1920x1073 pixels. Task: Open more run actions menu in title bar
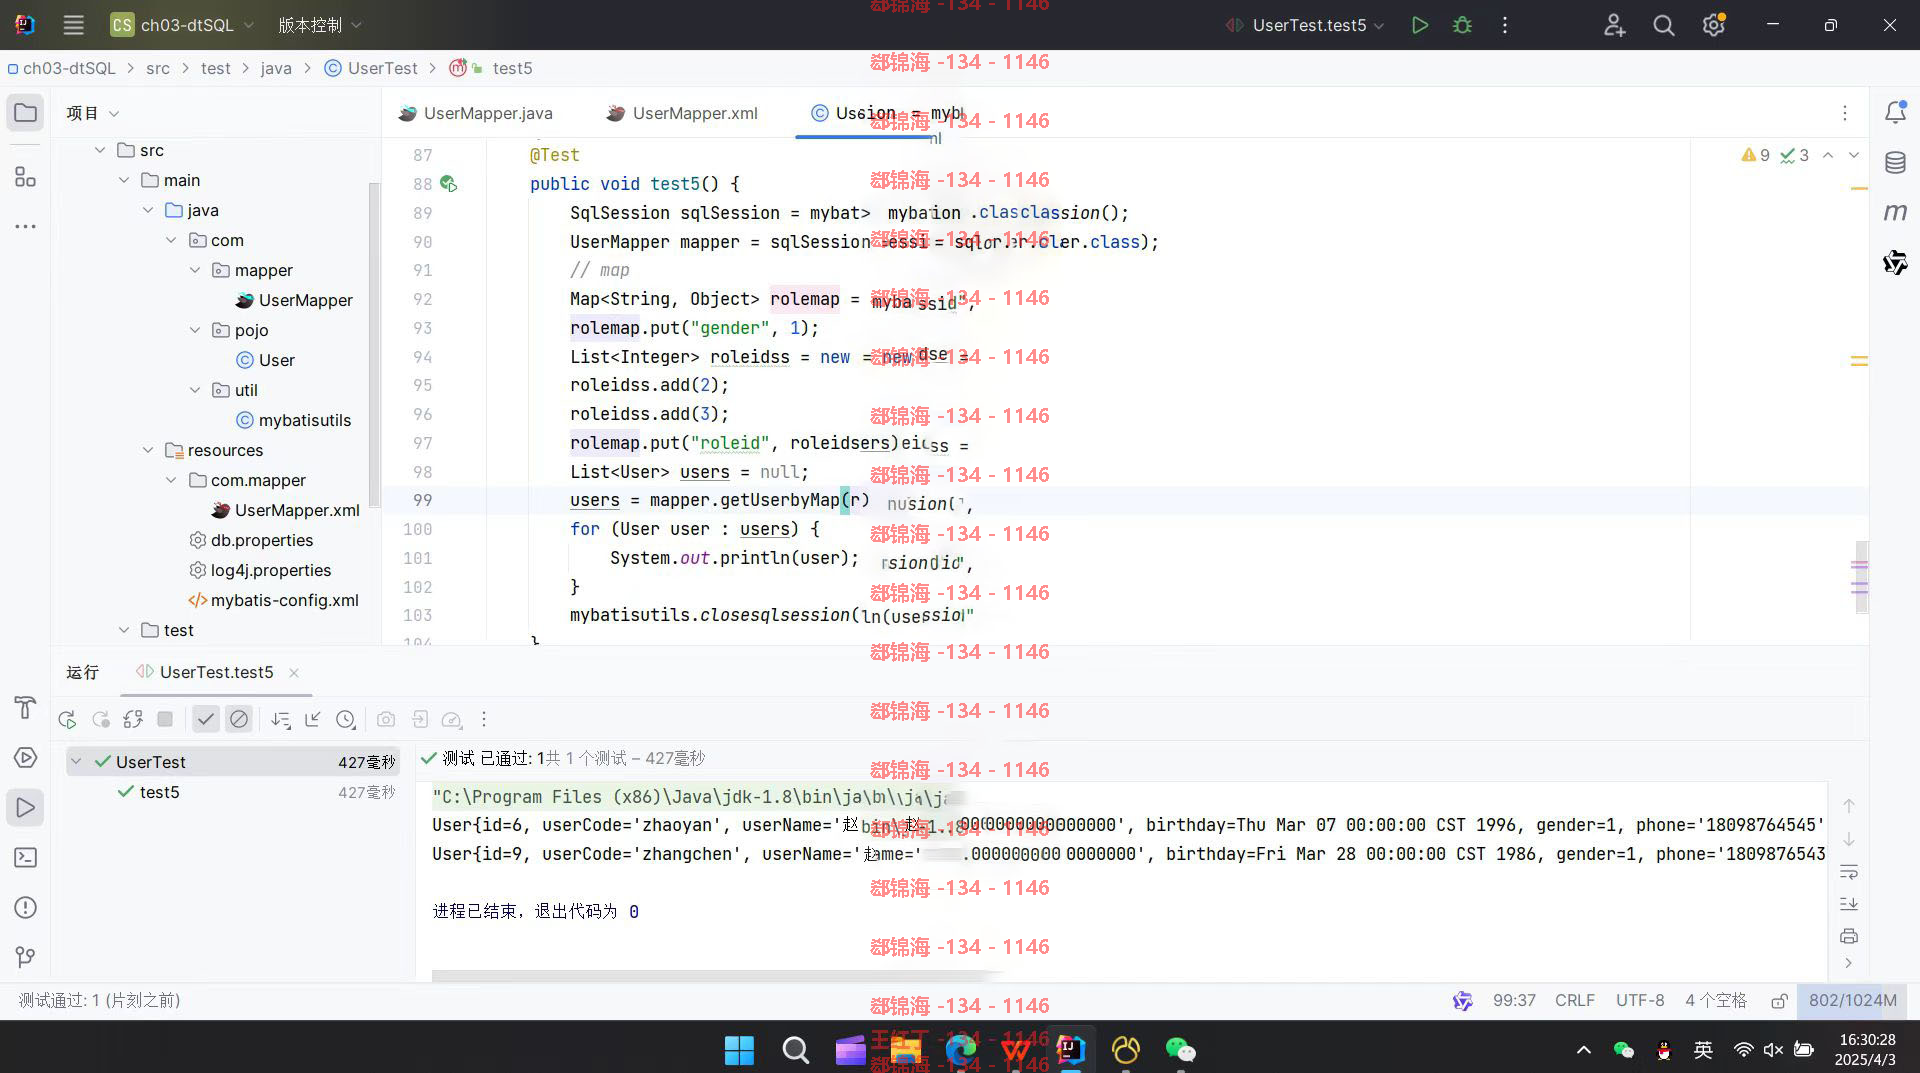coord(1505,25)
